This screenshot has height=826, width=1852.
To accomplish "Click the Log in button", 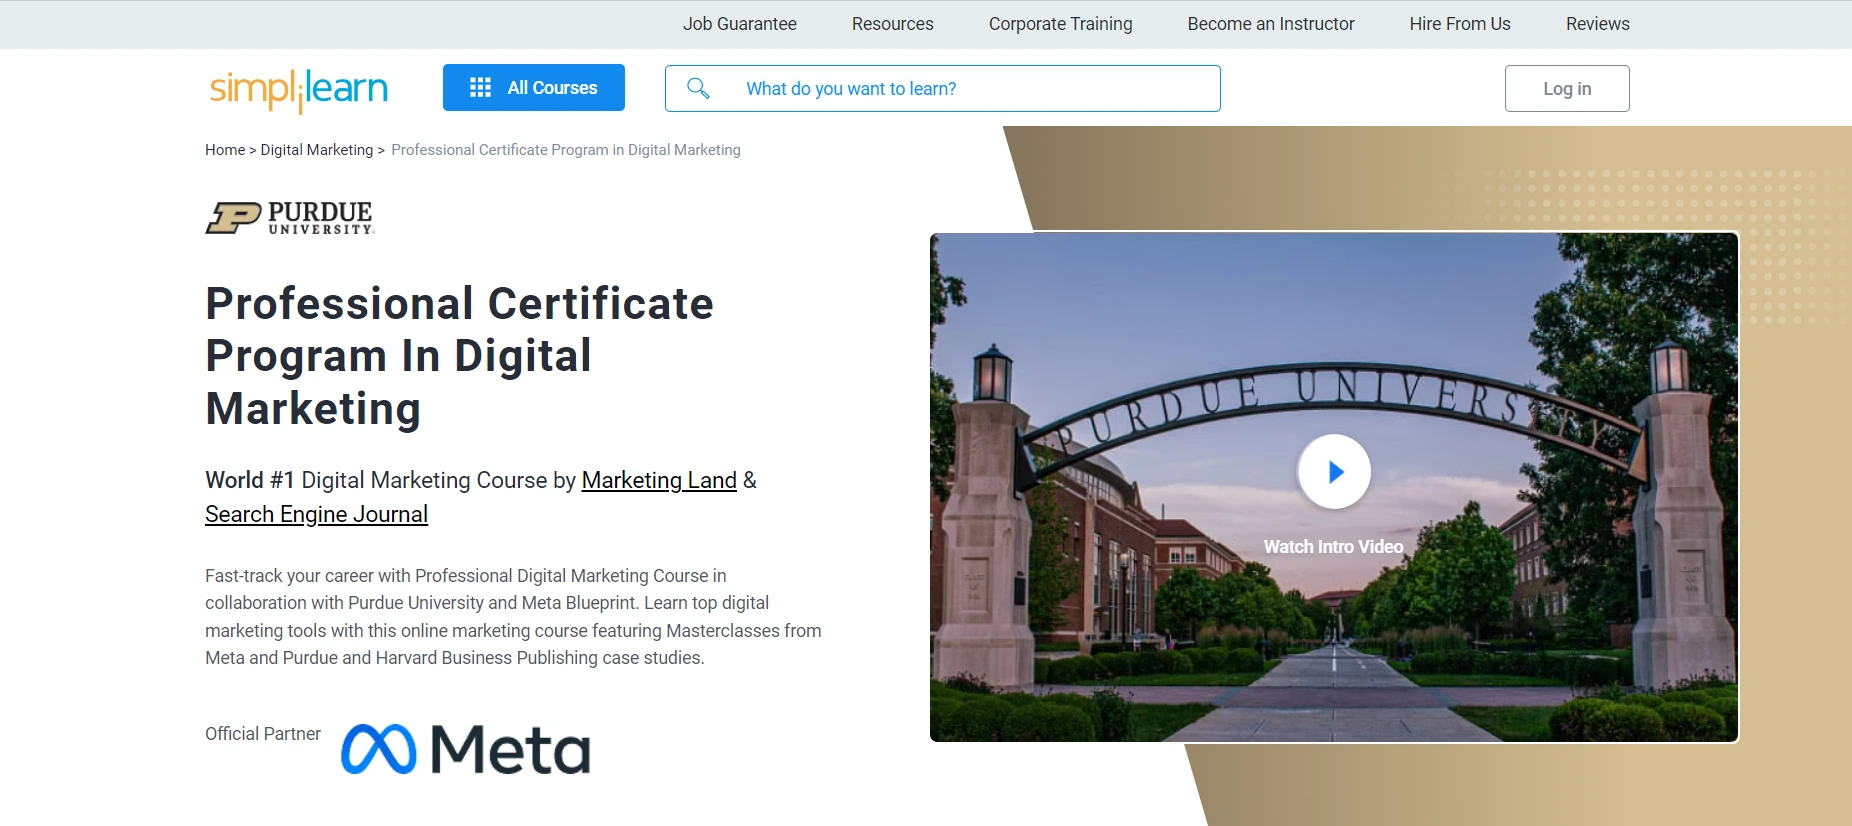I will [x=1567, y=88].
